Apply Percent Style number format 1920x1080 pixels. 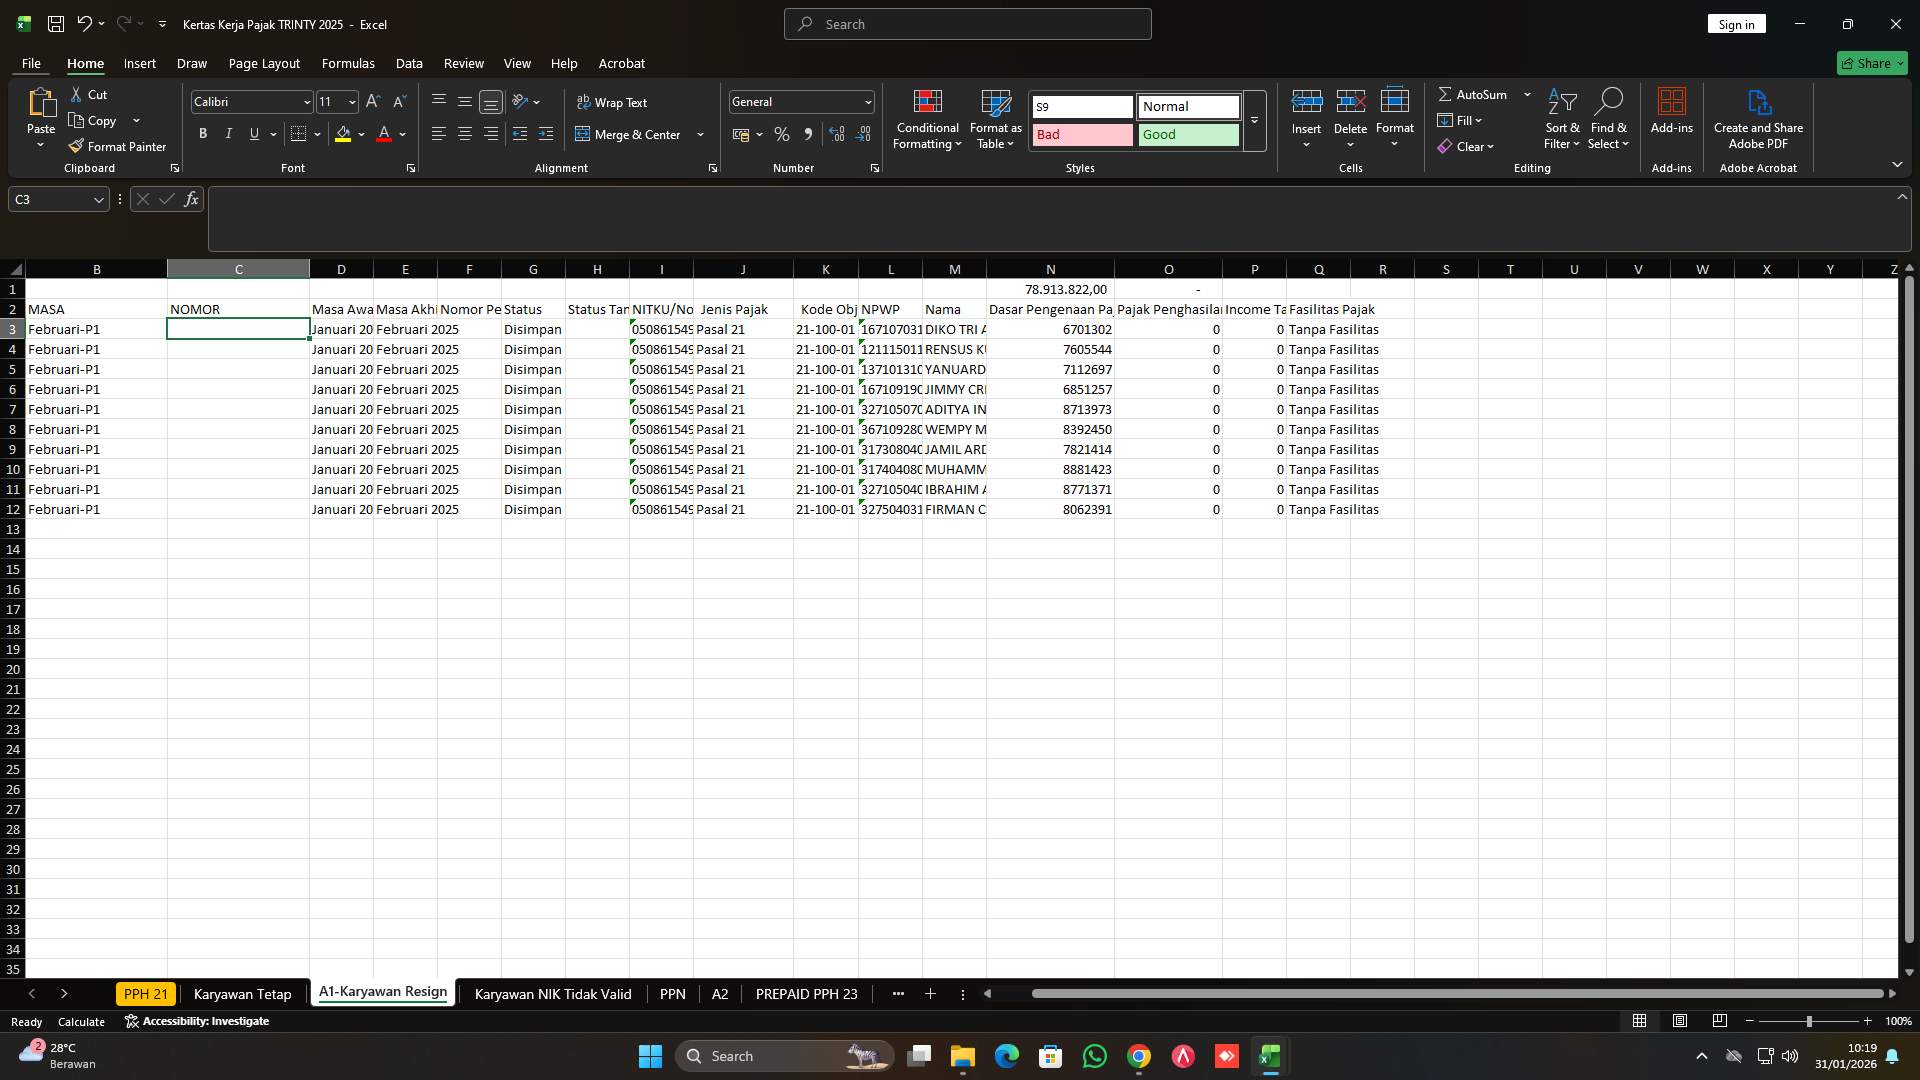tap(782, 134)
